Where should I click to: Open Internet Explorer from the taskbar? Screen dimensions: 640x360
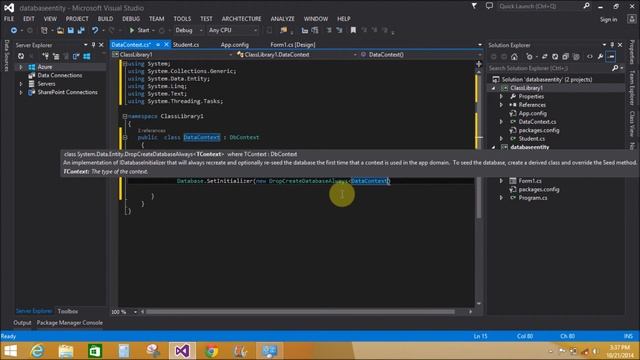pos(37,351)
